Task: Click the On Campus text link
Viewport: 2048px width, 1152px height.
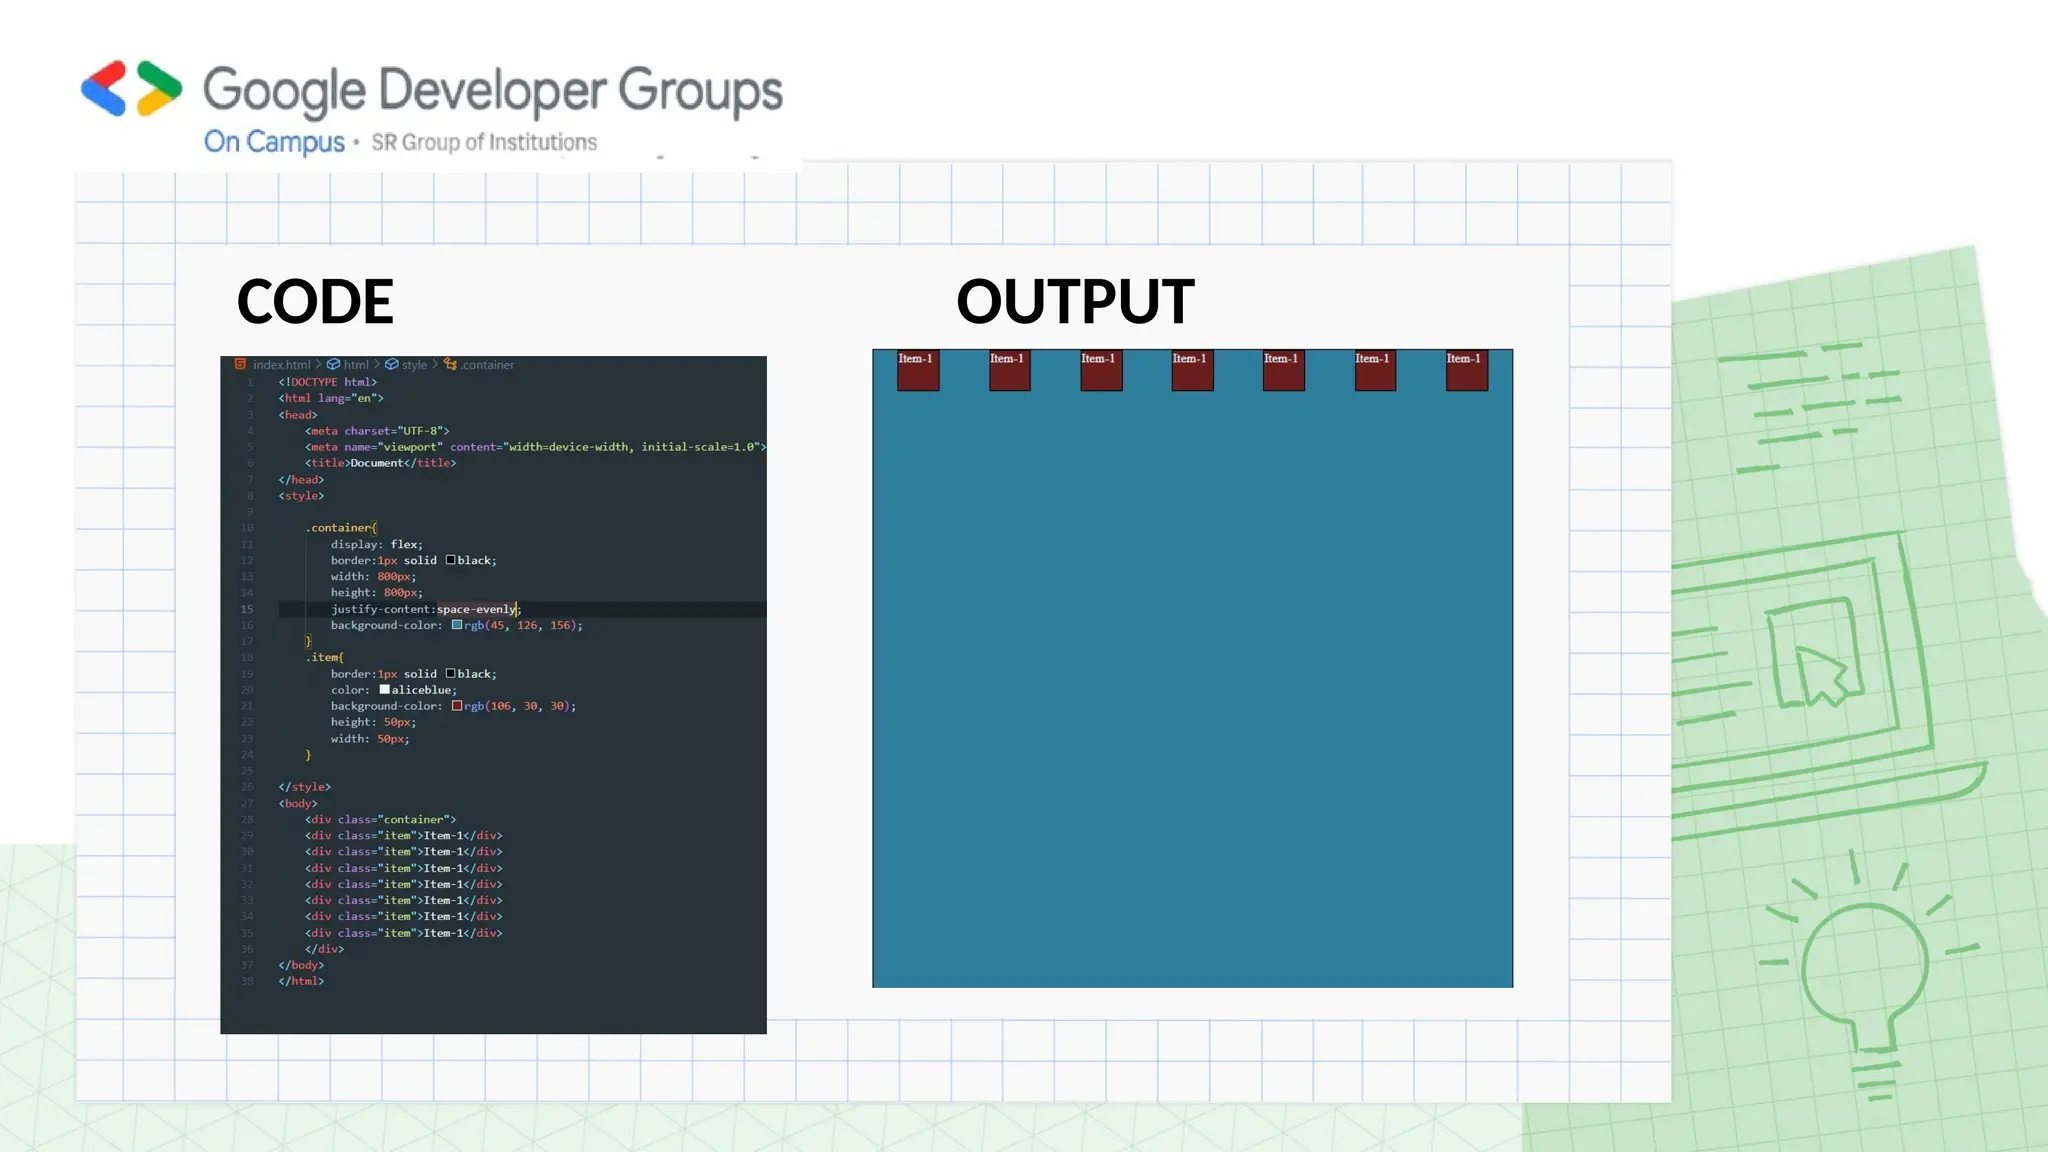Action: tap(274, 142)
